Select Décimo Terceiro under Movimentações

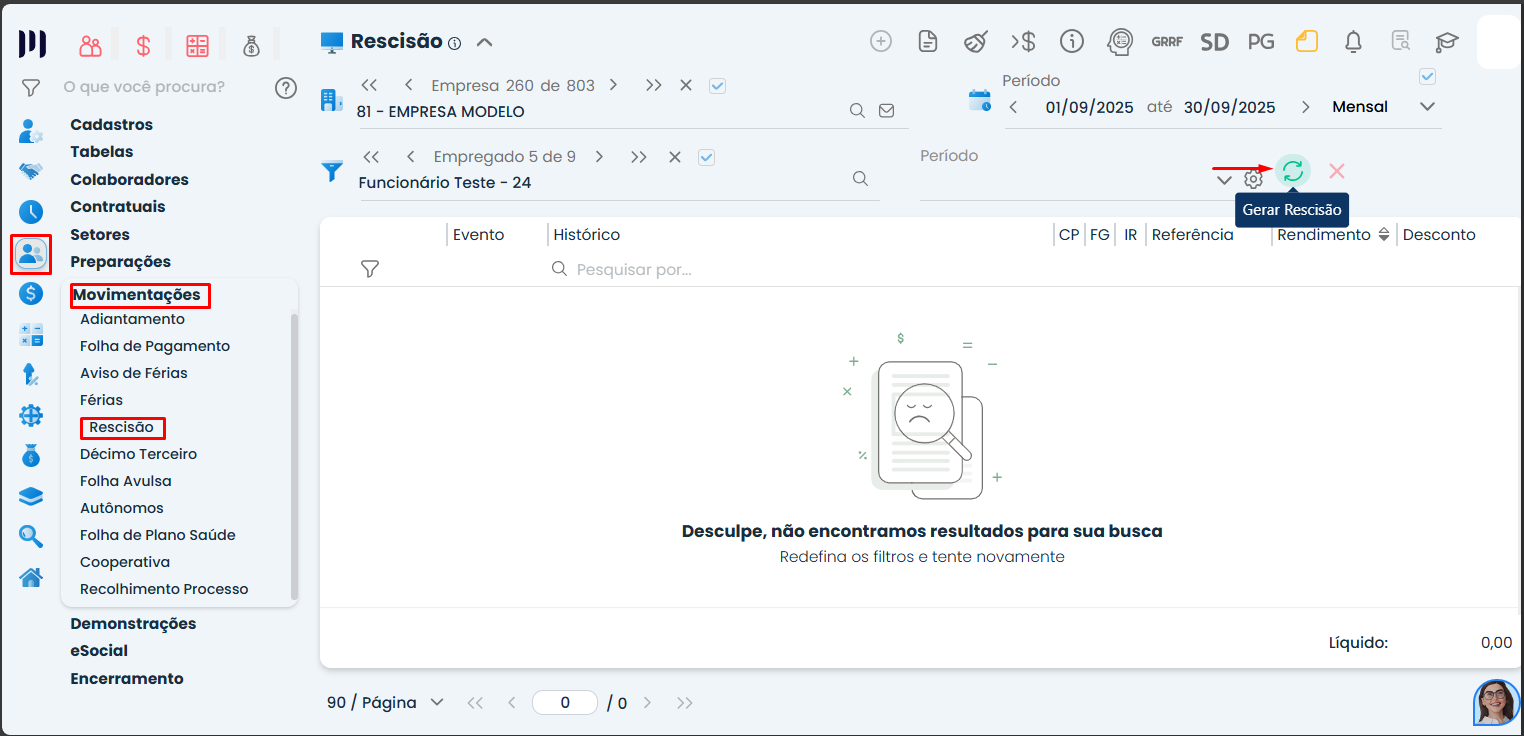tap(138, 454)
